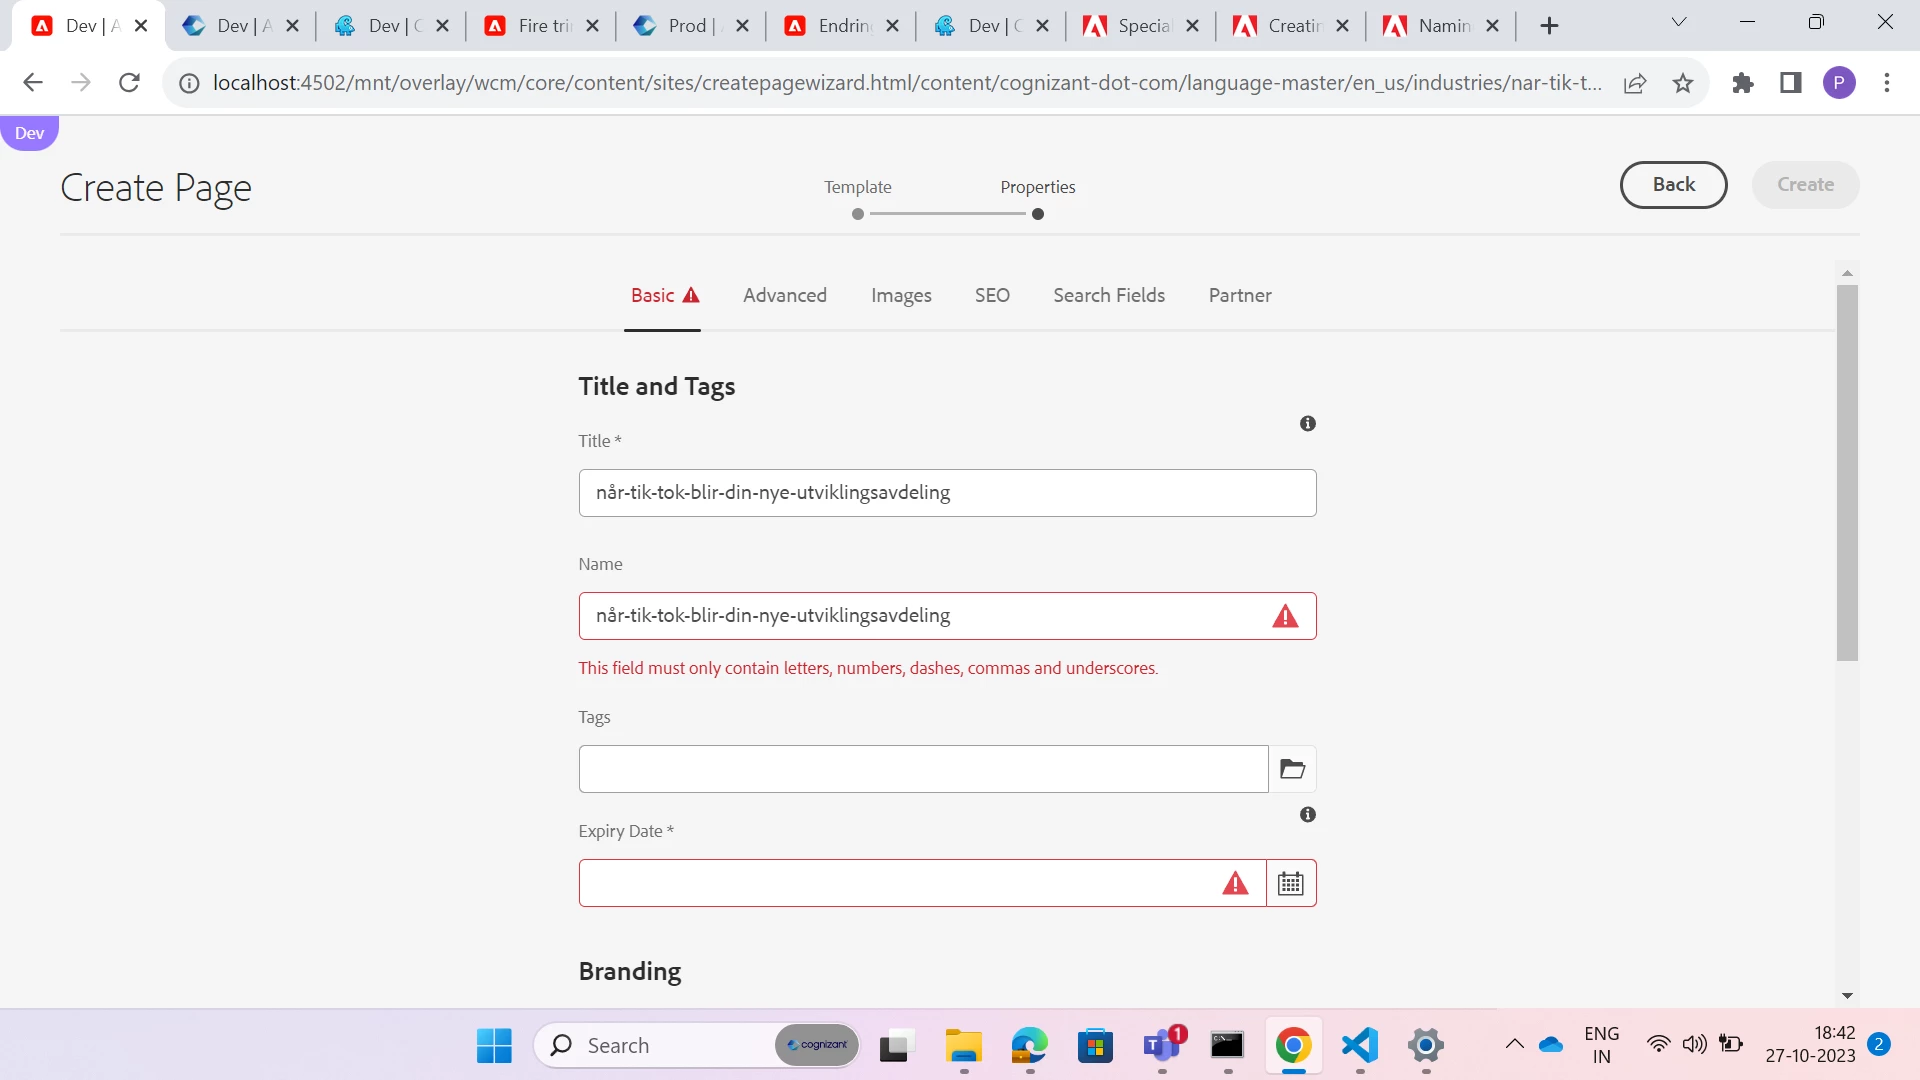Reload the current page
The width and height of the screenshot is (1920, 1080).
click(x=129, y=83)
